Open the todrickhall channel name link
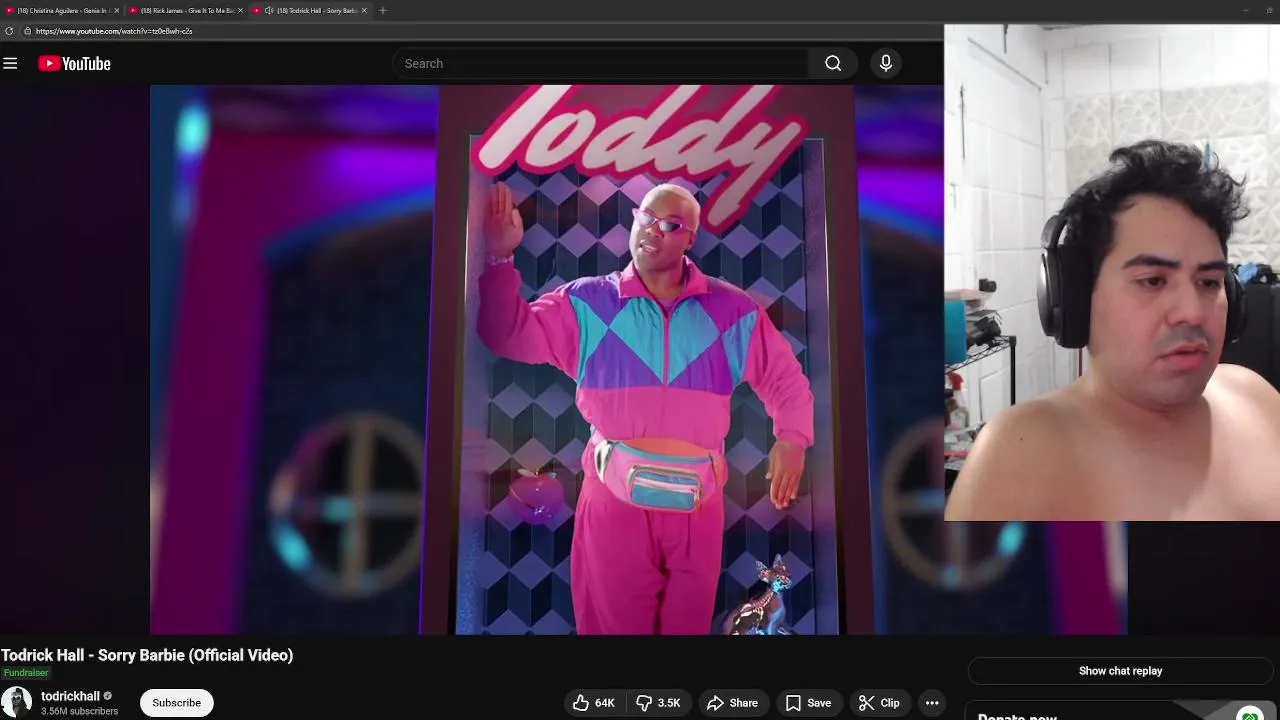Viewport: 1280px width, 720px height. (70, 696)
